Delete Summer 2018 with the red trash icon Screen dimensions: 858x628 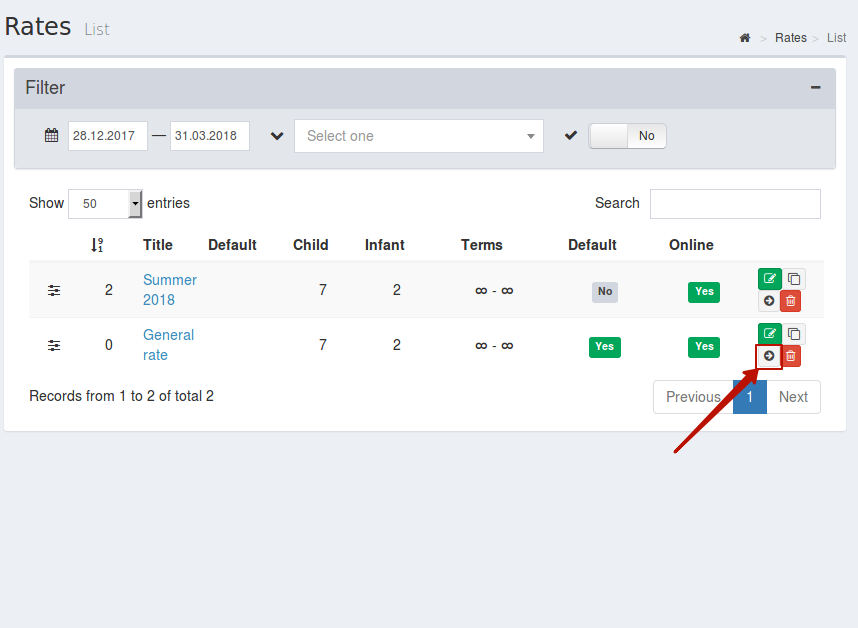[791, 301]
